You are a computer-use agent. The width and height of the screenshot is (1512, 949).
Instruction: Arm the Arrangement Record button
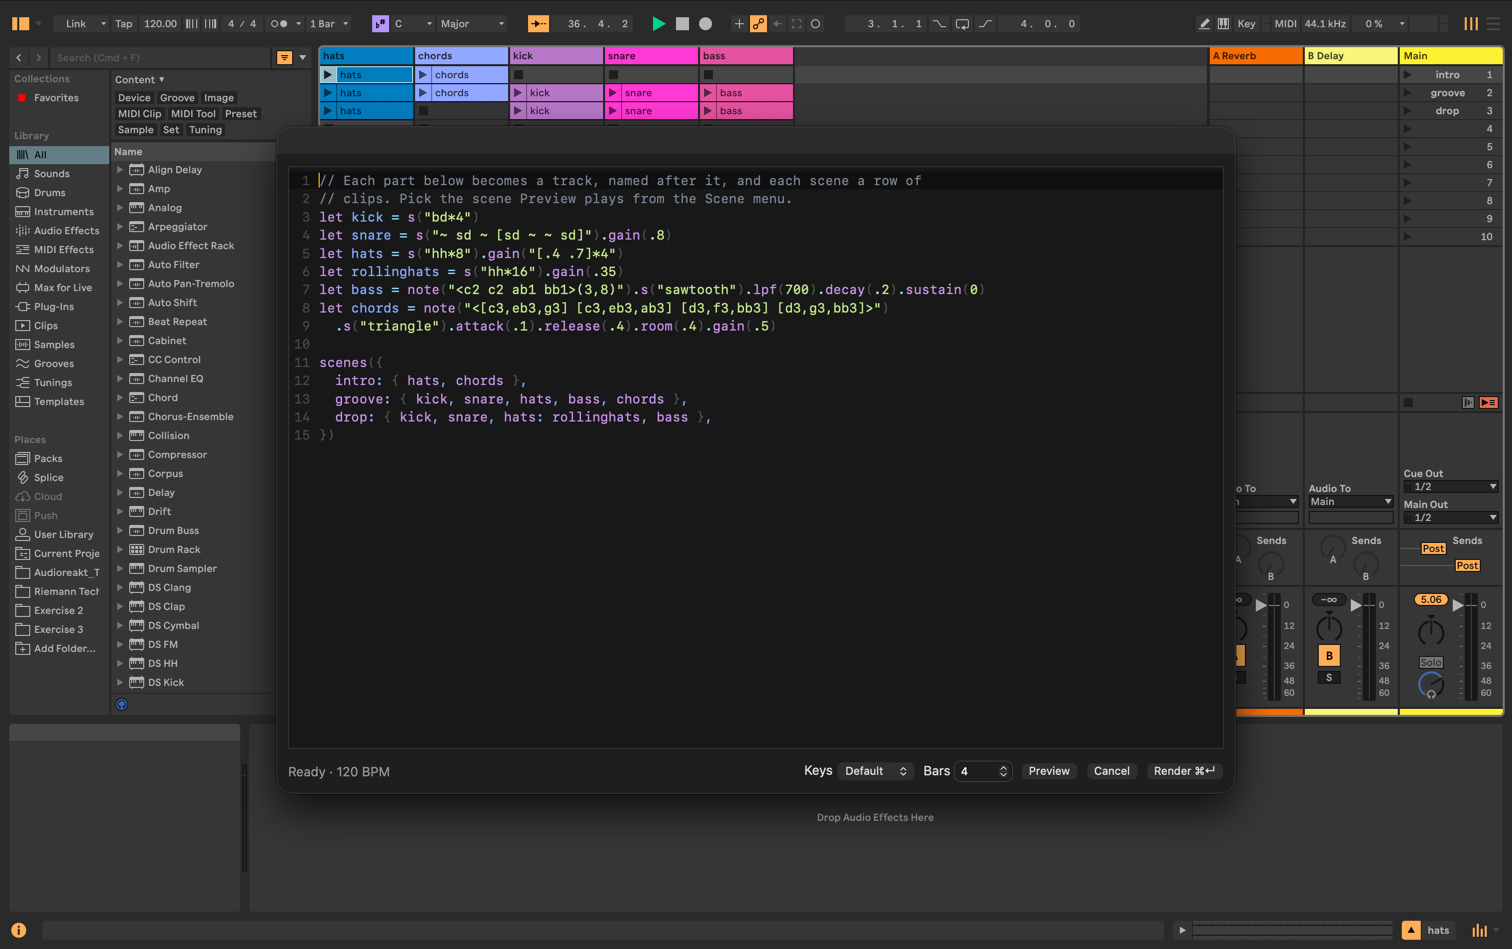pos(706,24)
